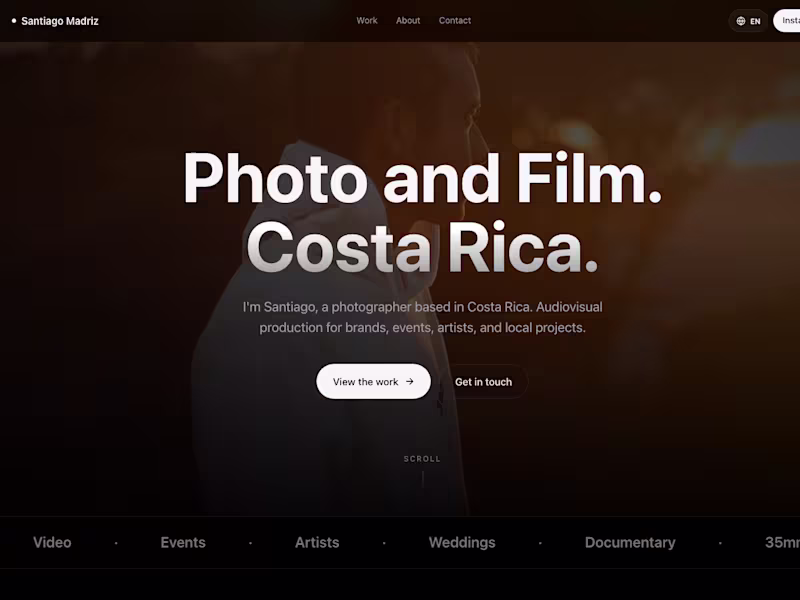Click the partially visible Instagram button
This screenshot has height=600, width=800.
click(x=787, y=21)
